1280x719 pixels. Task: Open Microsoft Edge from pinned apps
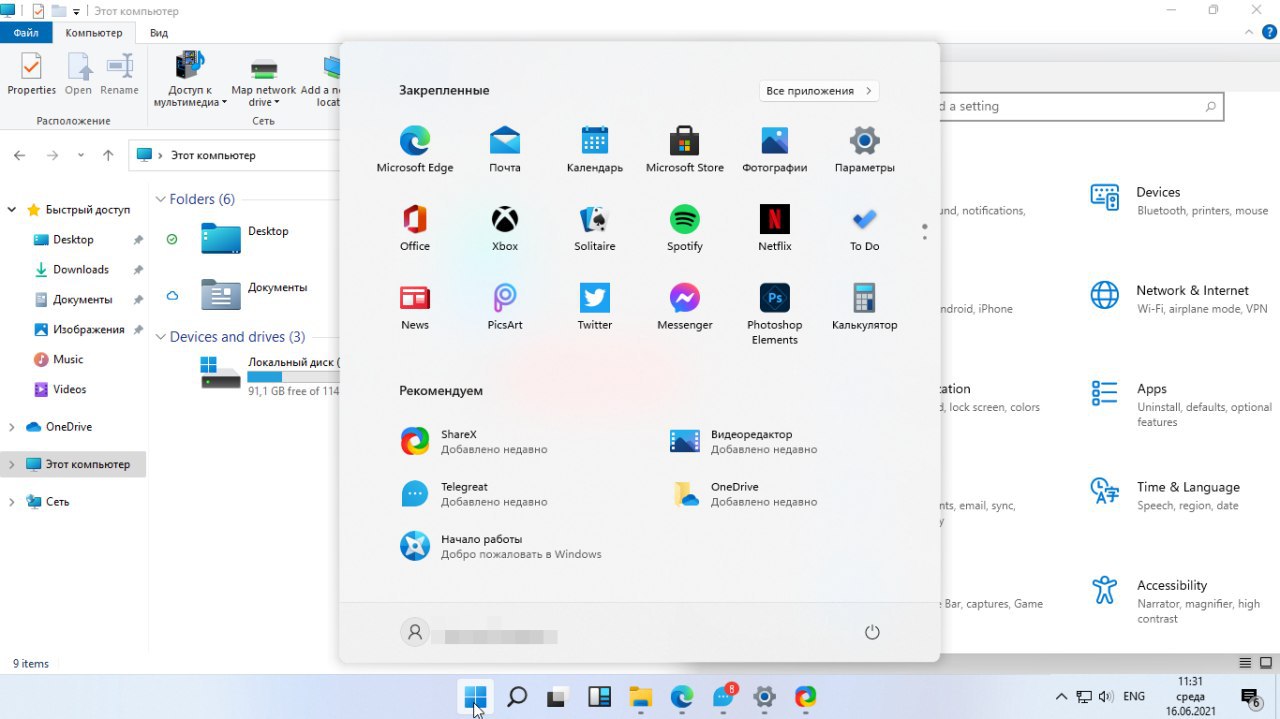tap(415, 150)
